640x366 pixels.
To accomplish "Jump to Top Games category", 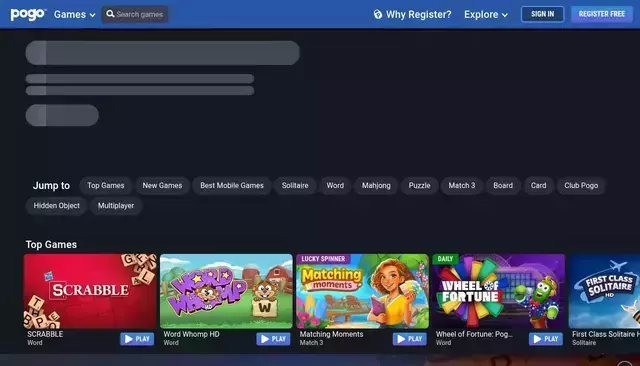I will [x=105, y=185].
